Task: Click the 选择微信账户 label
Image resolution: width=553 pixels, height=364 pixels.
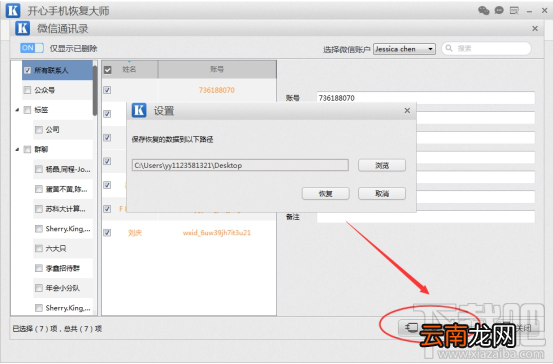Action: point(347,49)
